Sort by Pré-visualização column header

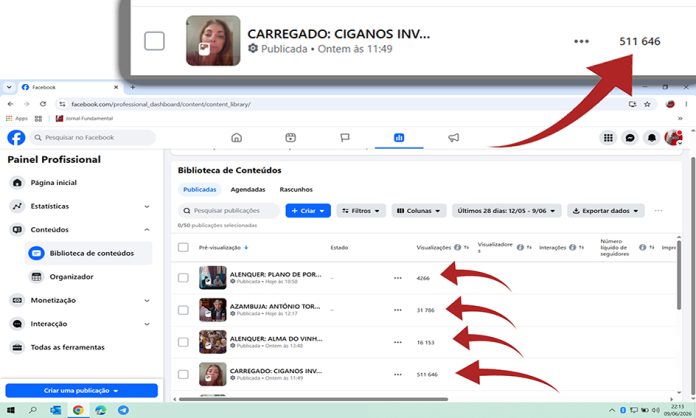pyautogui.click(x=223, y=248)
